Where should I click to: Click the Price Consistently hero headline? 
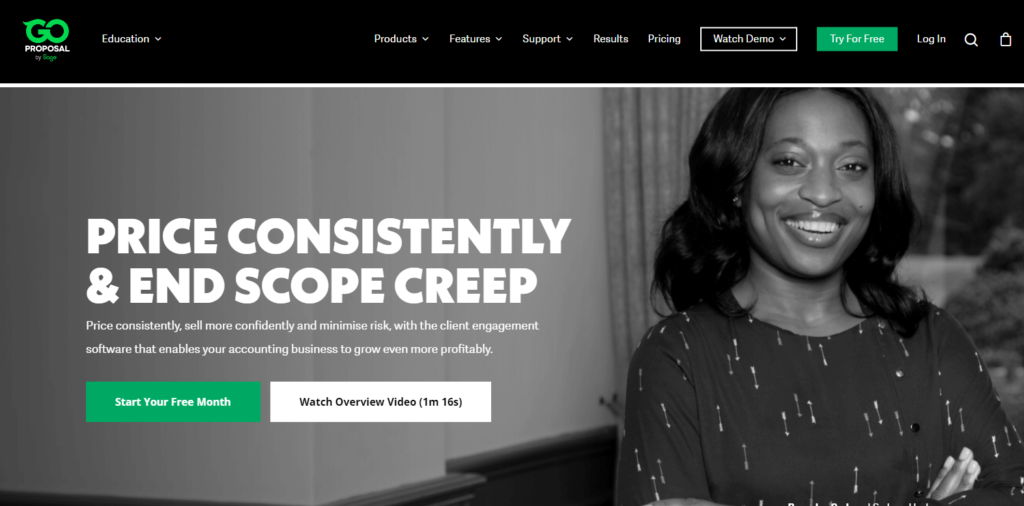point(328,260)
